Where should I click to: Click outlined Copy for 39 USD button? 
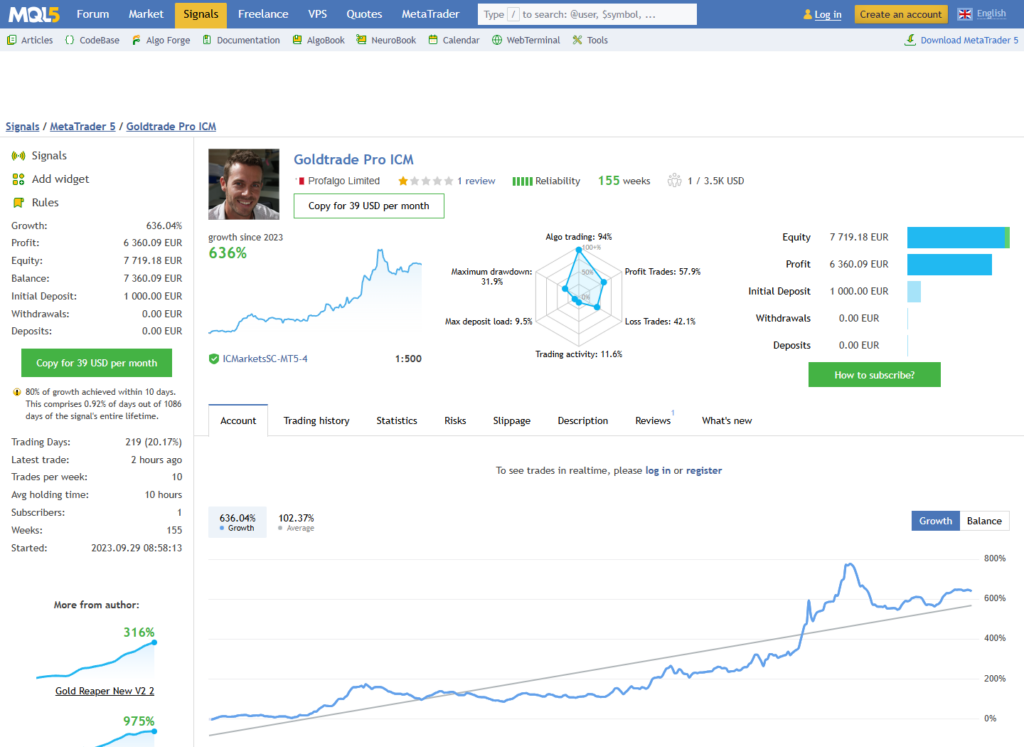(x=369, y=206)
